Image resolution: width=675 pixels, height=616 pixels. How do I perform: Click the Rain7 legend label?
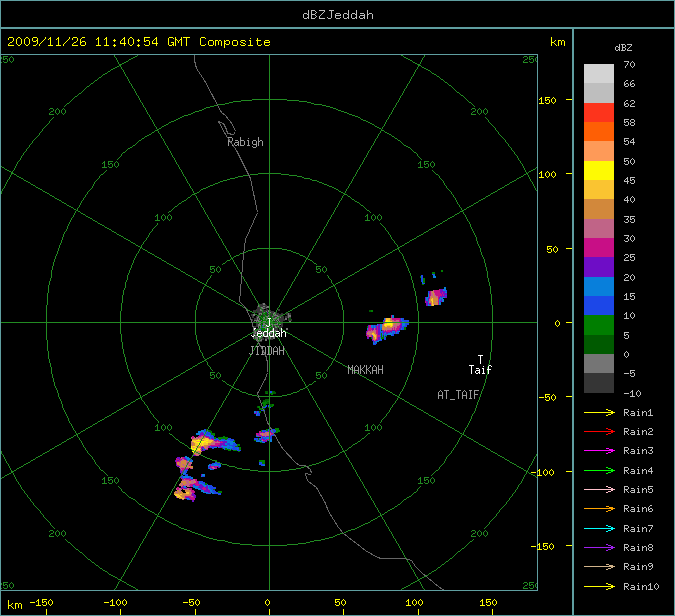(x=638, y=528)
